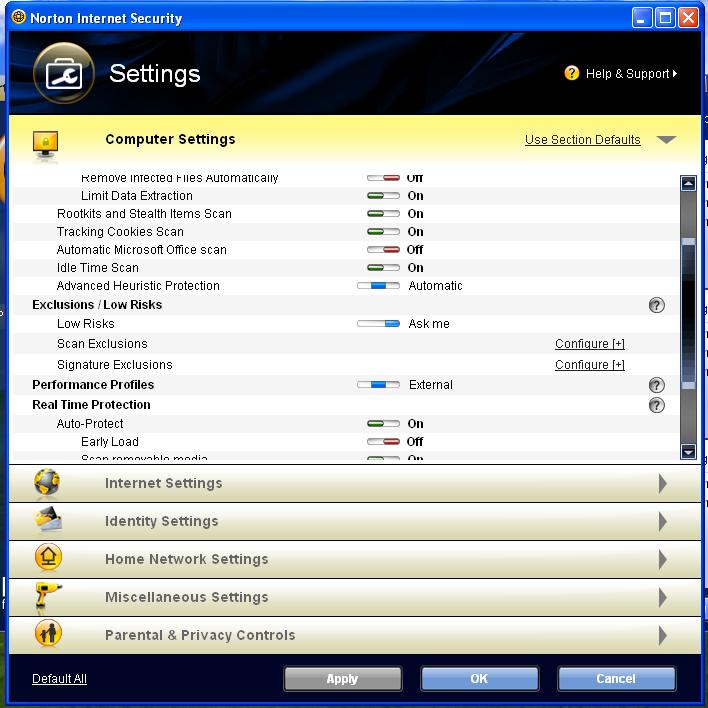Click the Real Time Protection heading
Image resolution: width=708 pixels, height=708 pixels.
(x=91, y=405)
